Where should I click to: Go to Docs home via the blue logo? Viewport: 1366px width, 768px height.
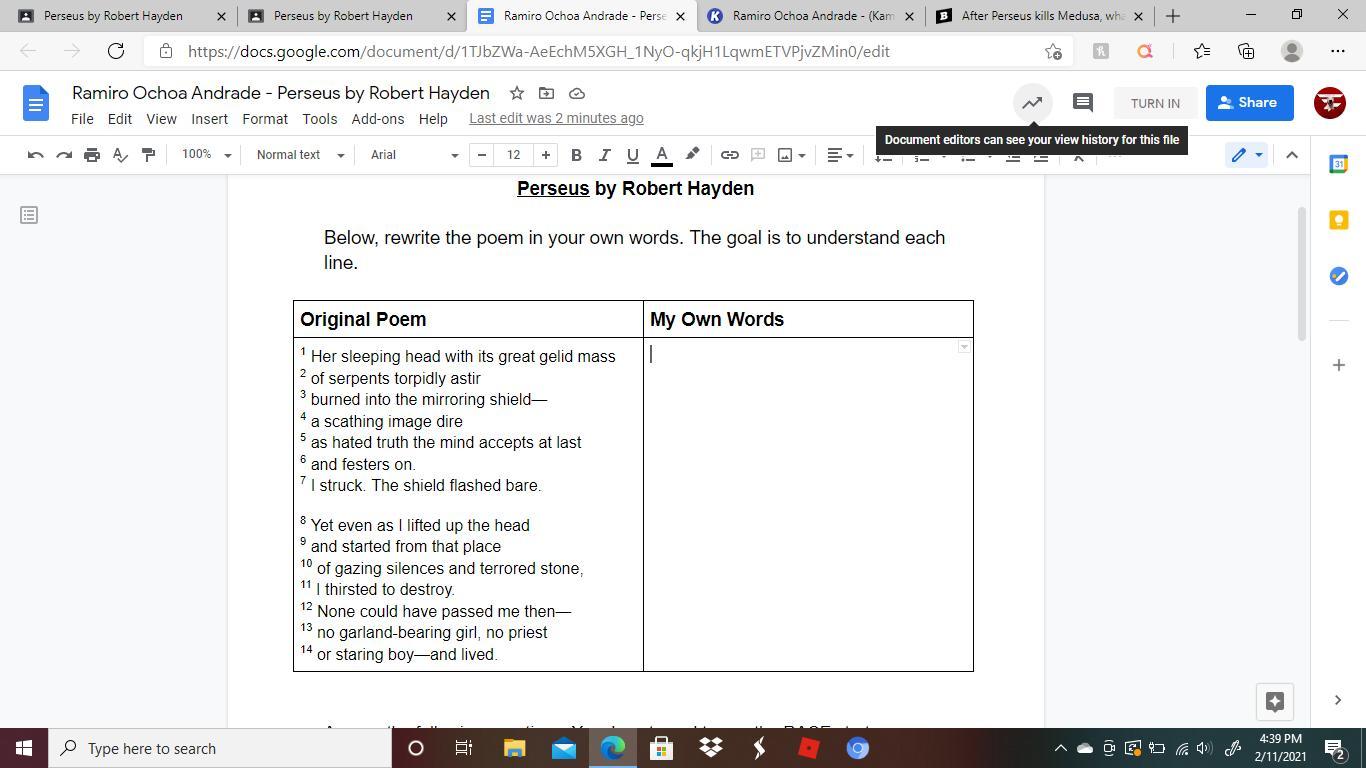tap(35, 103)
